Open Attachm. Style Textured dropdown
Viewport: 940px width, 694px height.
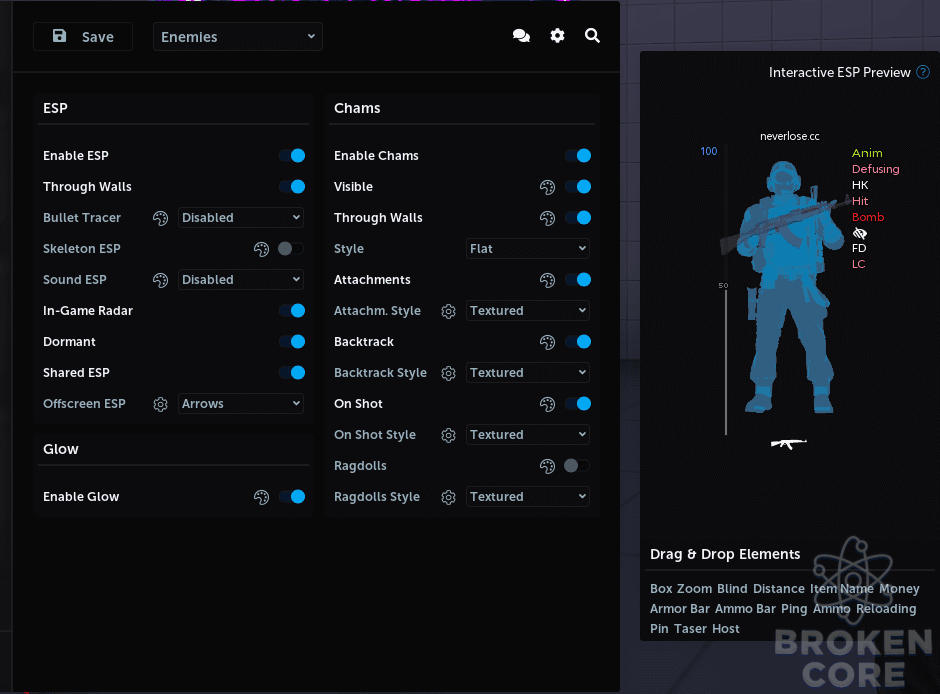pyautogui.click(x=528, y=310)
